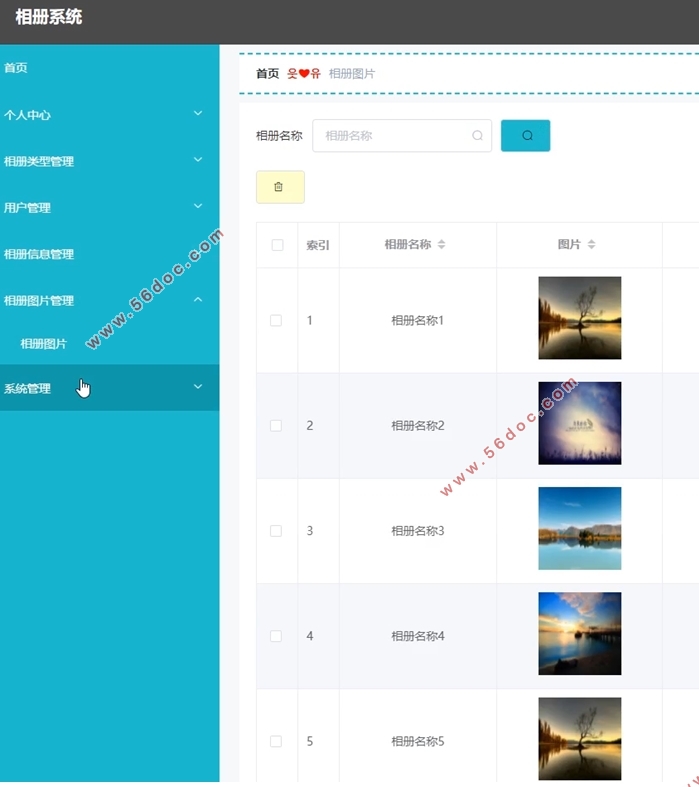The image size is (699, 787).
Task: Open thumbnail image for 相册名称3
Action: (x=580, y=529)
